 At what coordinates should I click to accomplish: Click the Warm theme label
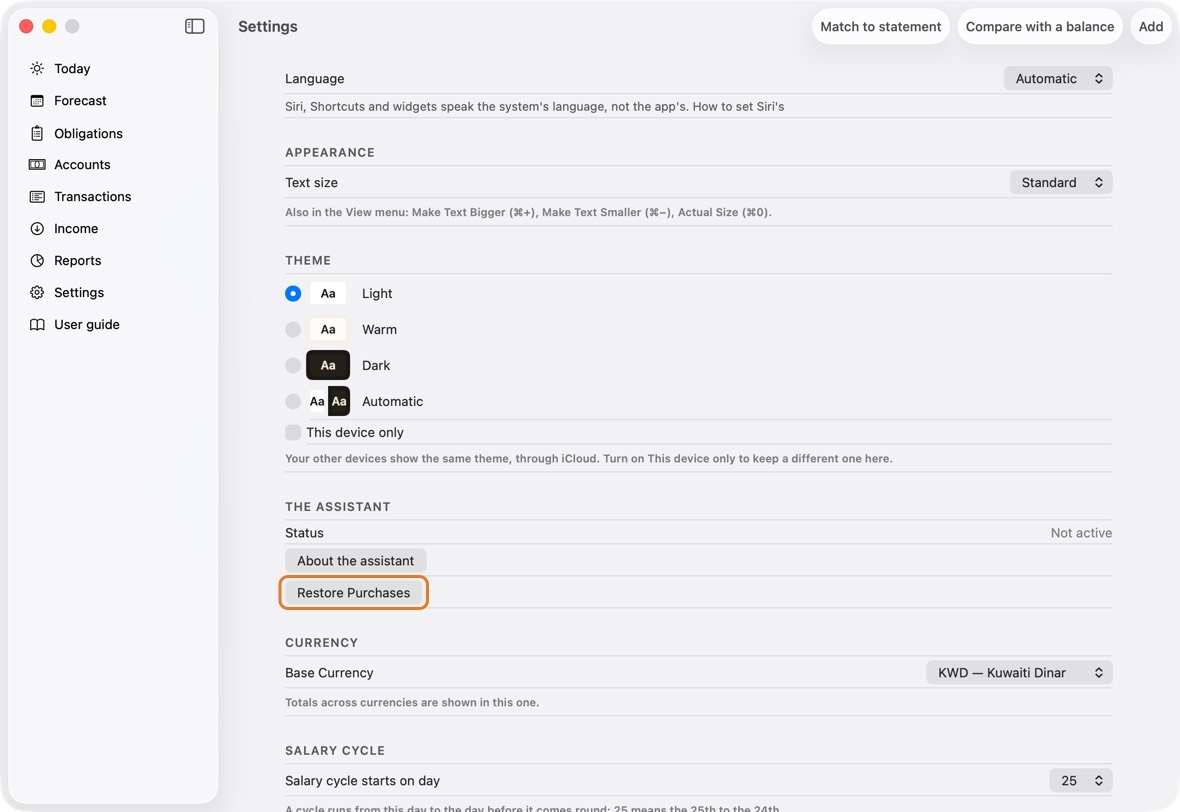(x=379, y=330)
